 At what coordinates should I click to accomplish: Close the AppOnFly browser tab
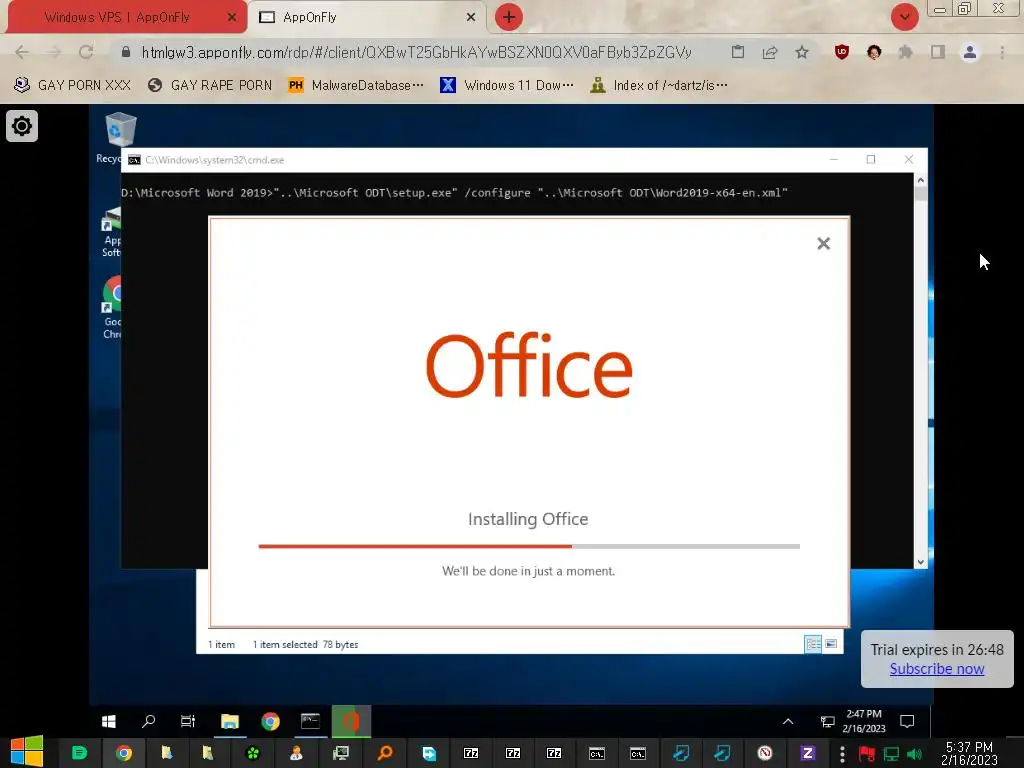[x=471, y=18]
